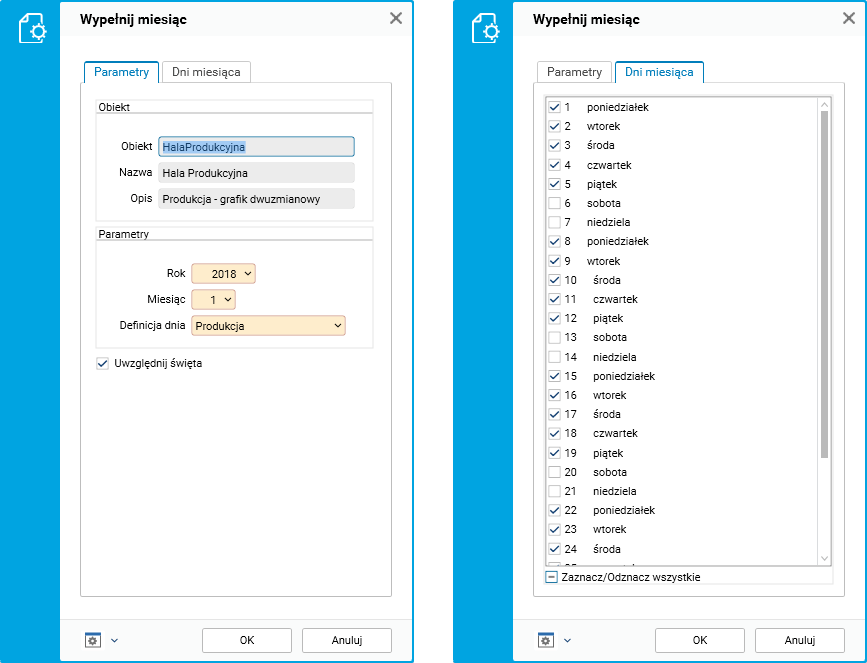
Task: Open the Rok dropdown showing 2018
Action: coord(223,273)
